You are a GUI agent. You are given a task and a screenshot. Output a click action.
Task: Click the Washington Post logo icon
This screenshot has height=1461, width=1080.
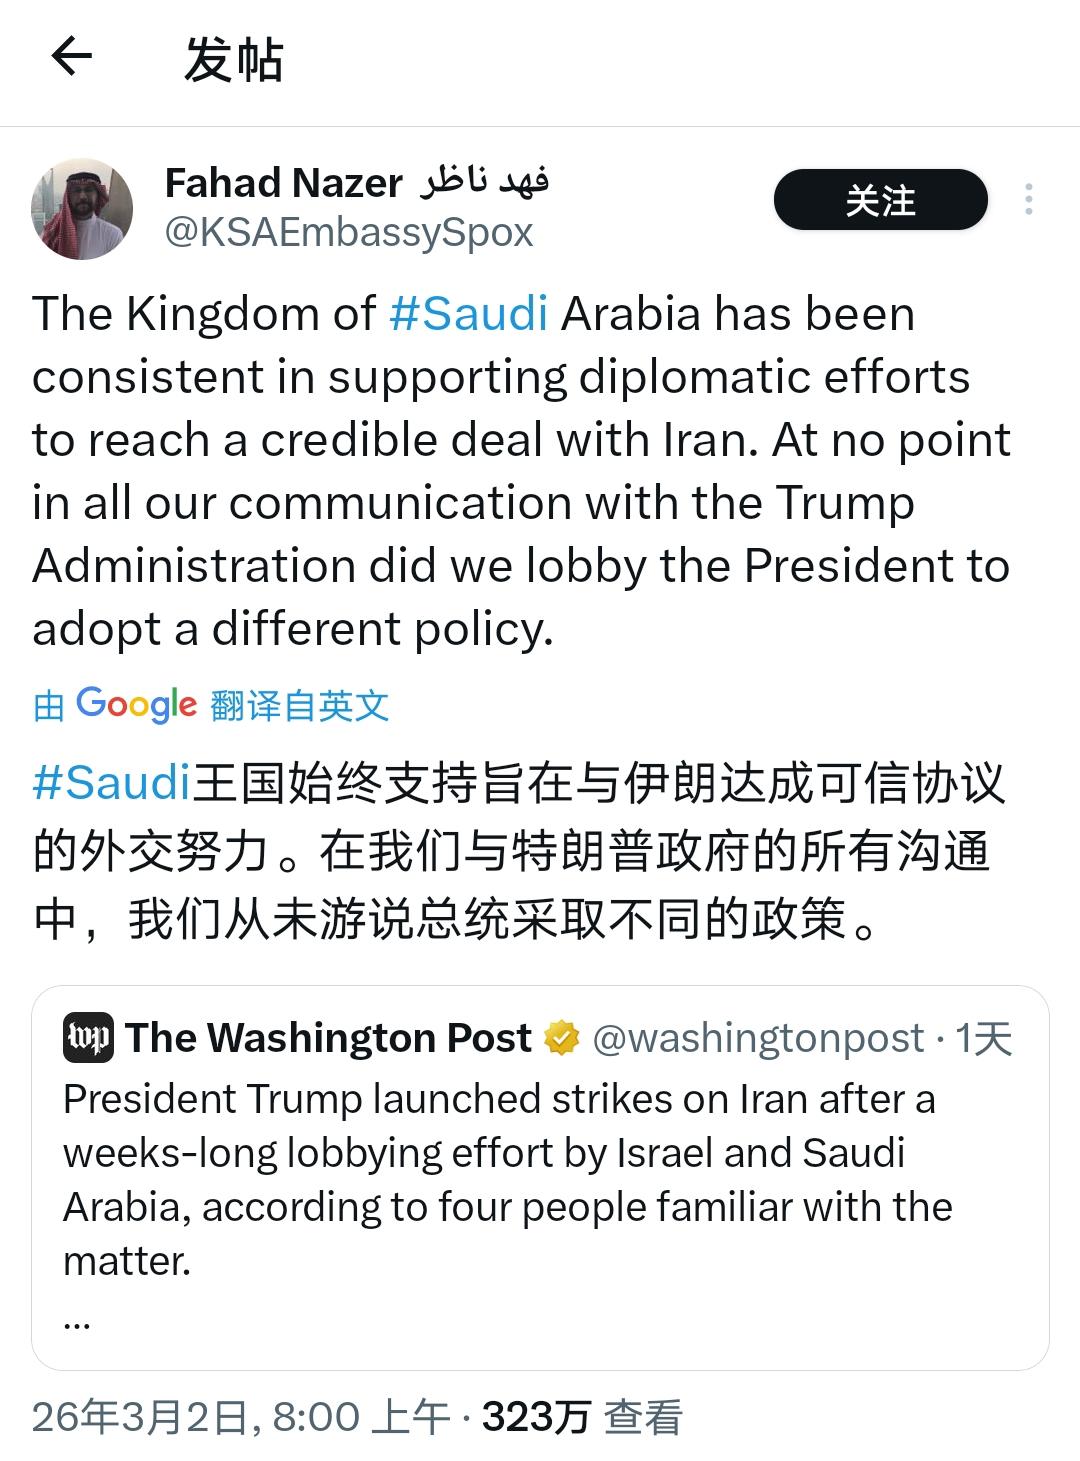88,1037
